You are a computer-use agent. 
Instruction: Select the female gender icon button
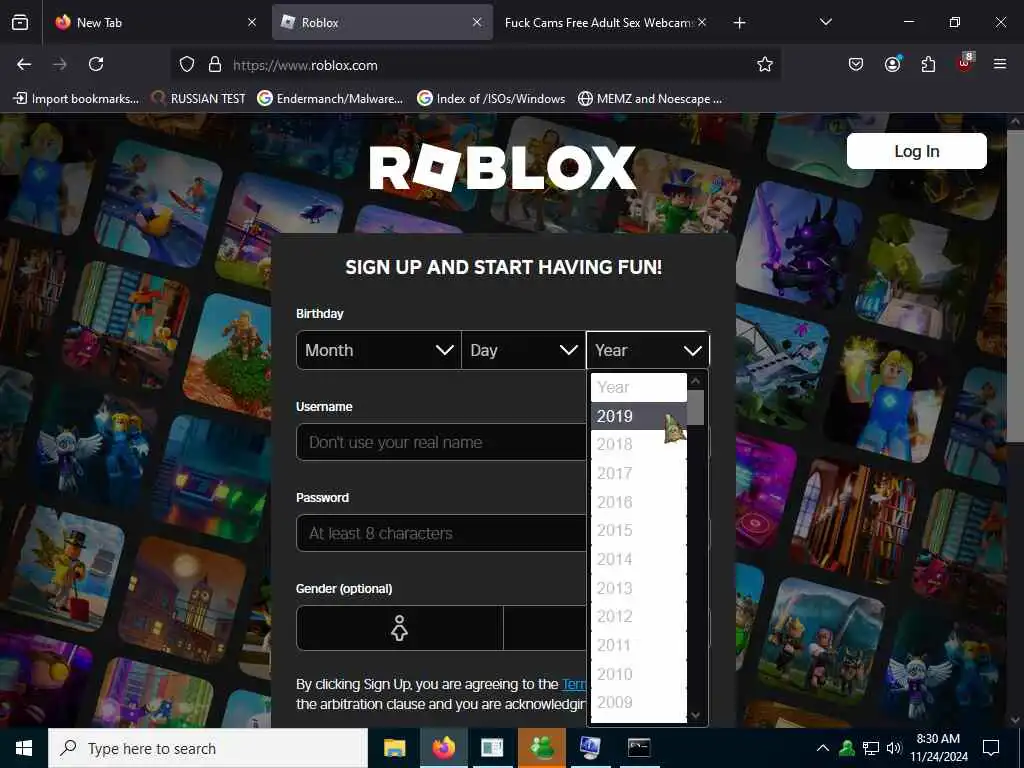pyautogui.click(x=400, y=628)
